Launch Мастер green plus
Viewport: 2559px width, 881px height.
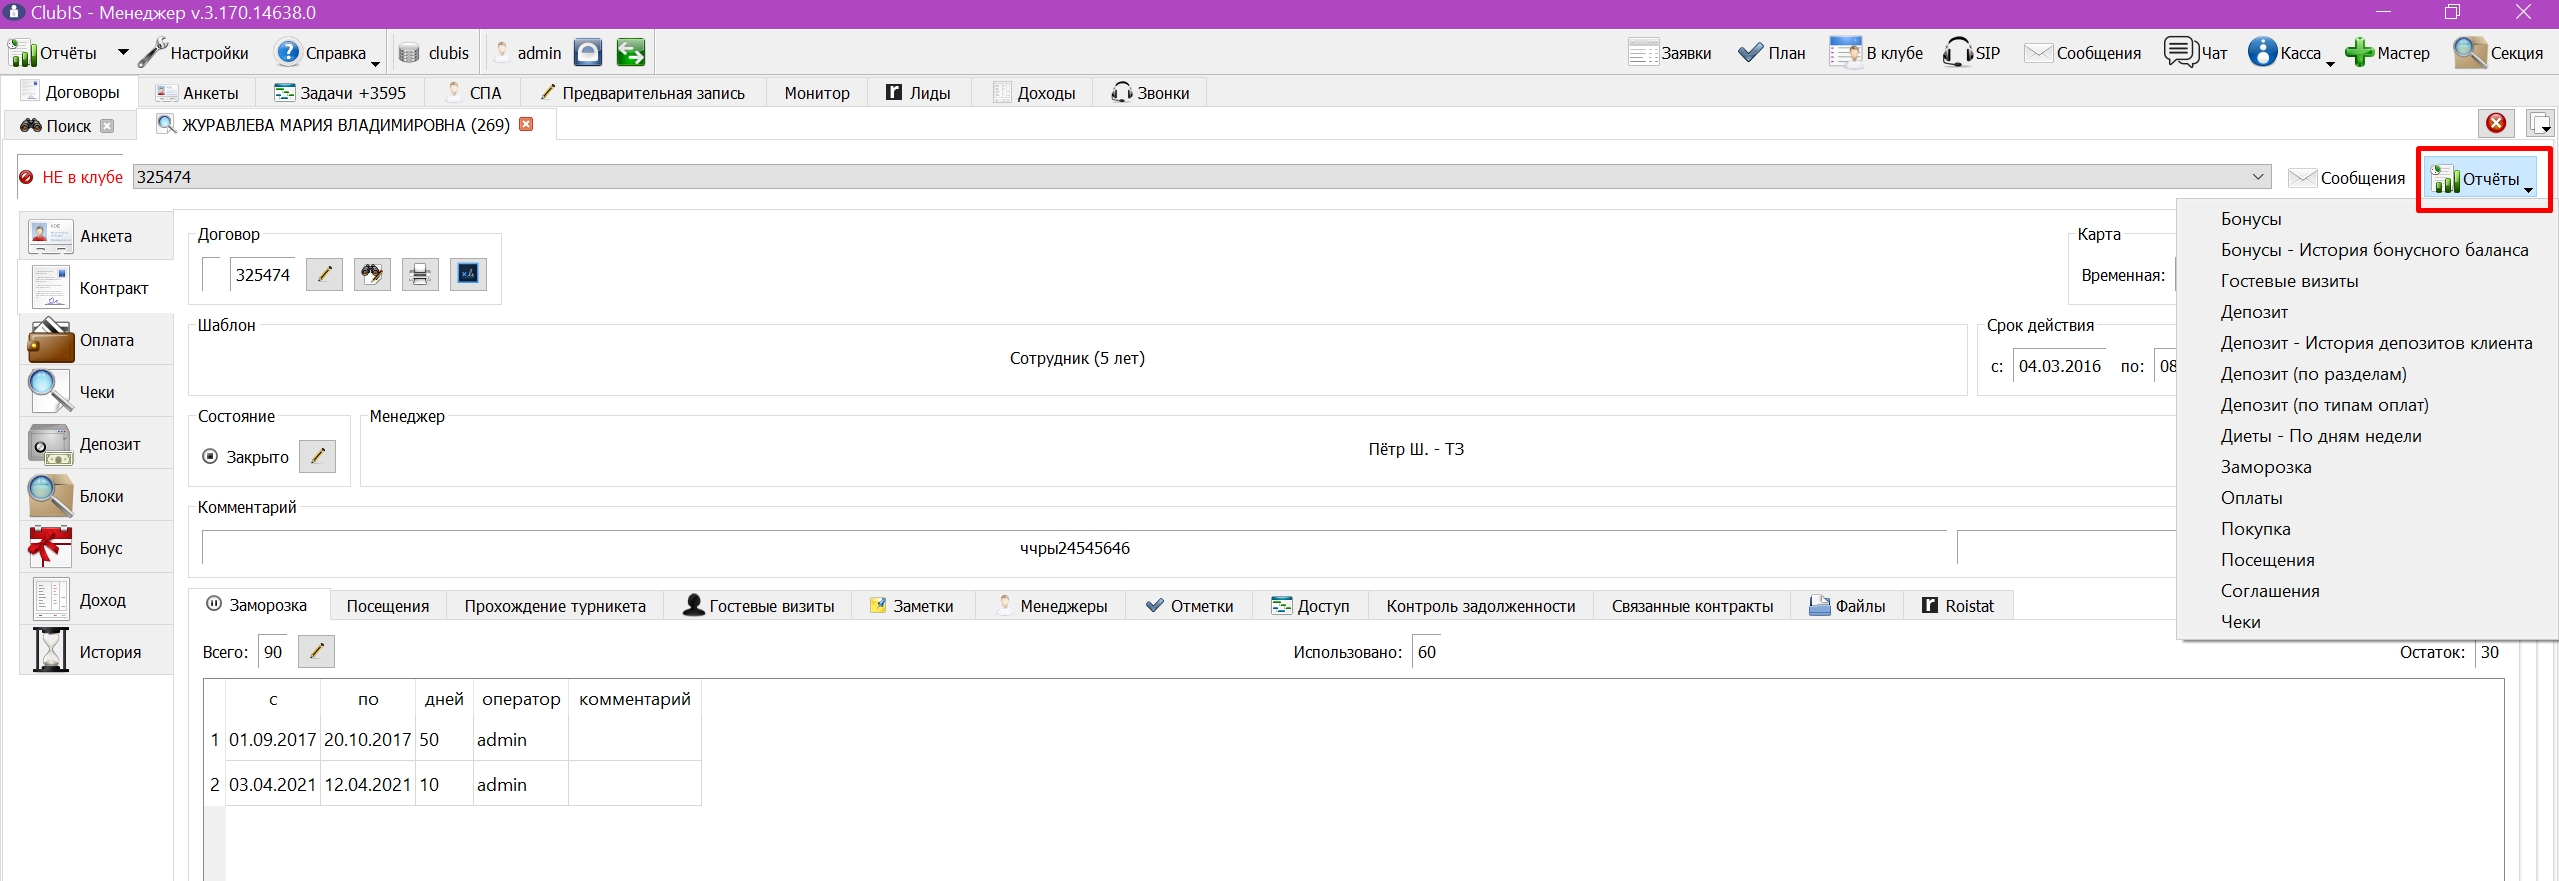[x=2387, y=53]
